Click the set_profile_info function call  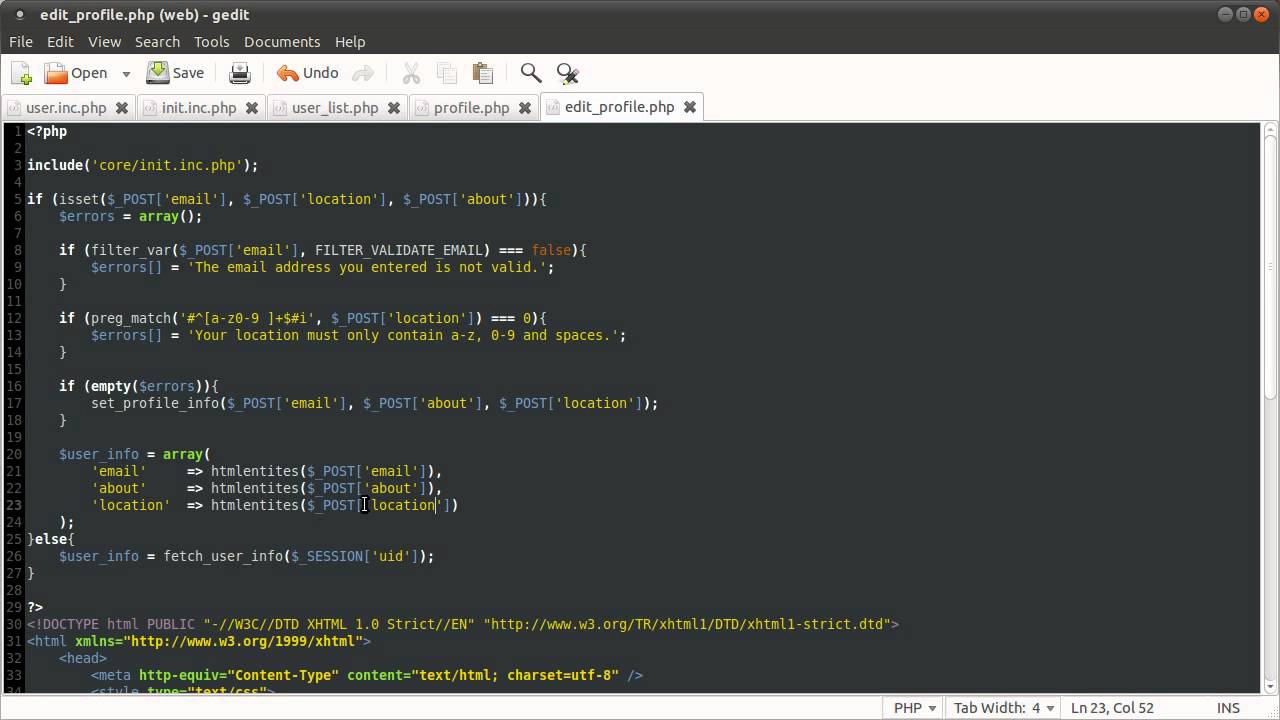pos(155,403)
